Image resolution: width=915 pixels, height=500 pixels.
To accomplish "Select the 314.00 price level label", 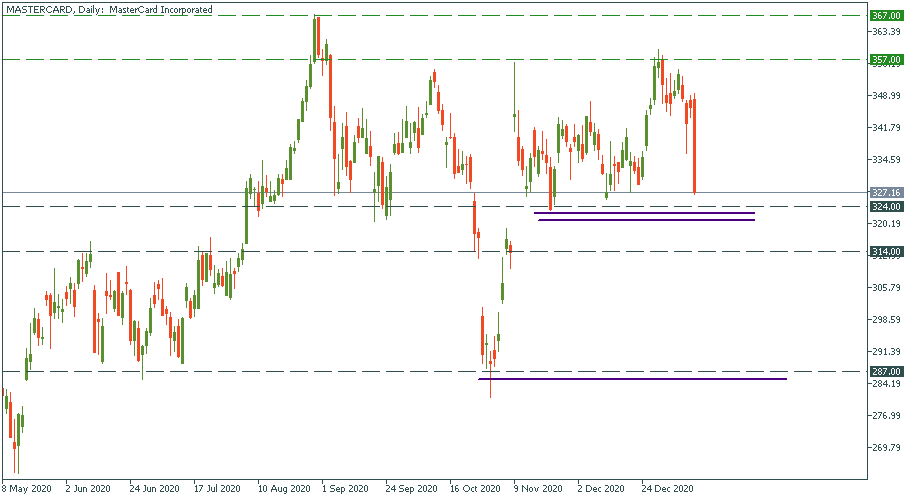I will coord(883,251).
